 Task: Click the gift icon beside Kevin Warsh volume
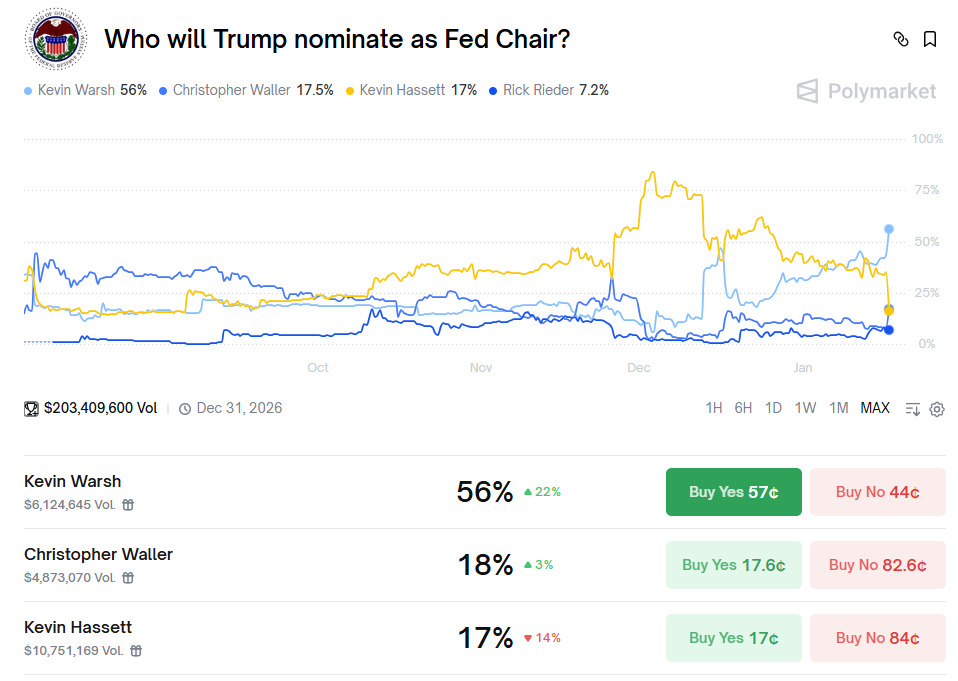(128, 505)
